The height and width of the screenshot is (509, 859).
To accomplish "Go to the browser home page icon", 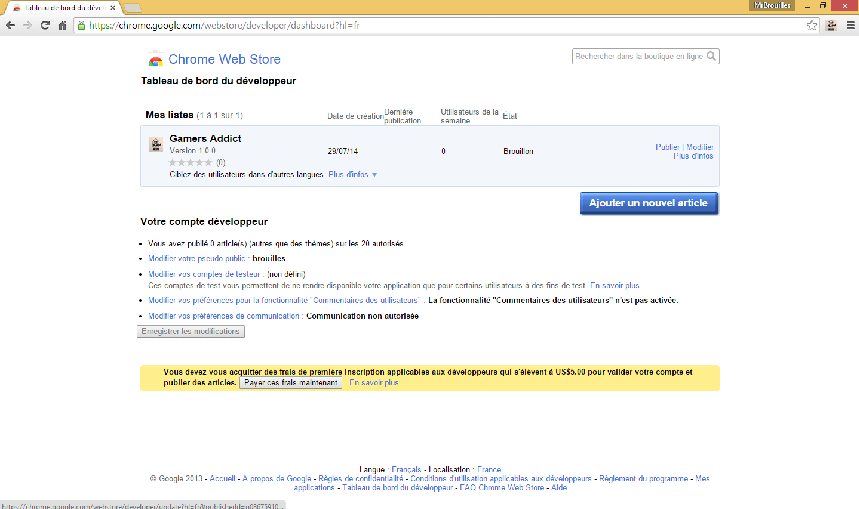I will pos(63,25).
